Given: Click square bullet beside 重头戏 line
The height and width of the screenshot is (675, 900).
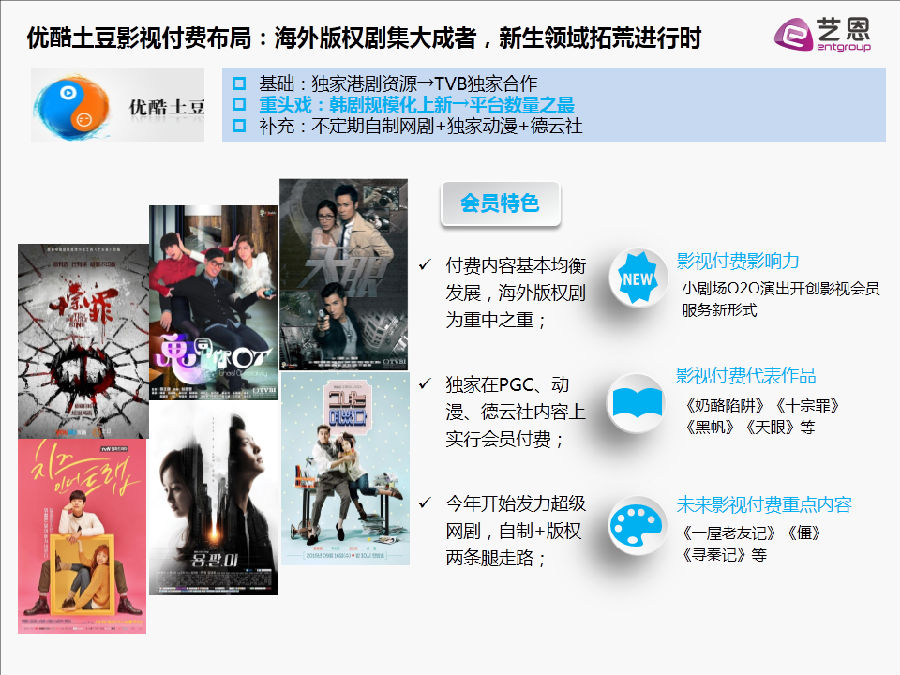Looking at the screenshot, I should coord(239,104).
